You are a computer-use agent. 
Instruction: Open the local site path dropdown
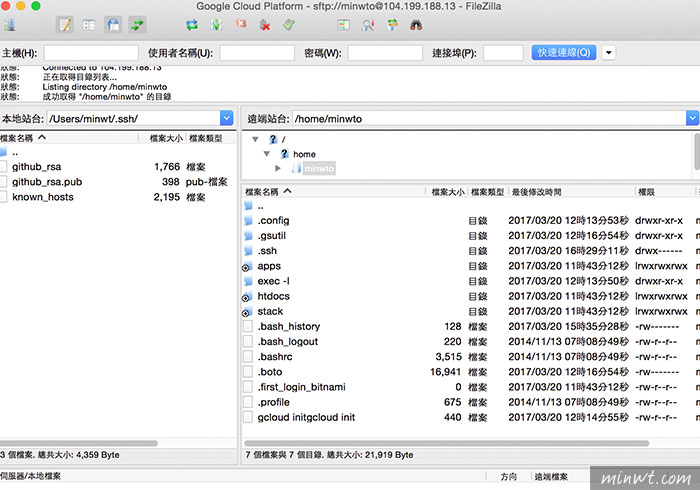point(227,118)
